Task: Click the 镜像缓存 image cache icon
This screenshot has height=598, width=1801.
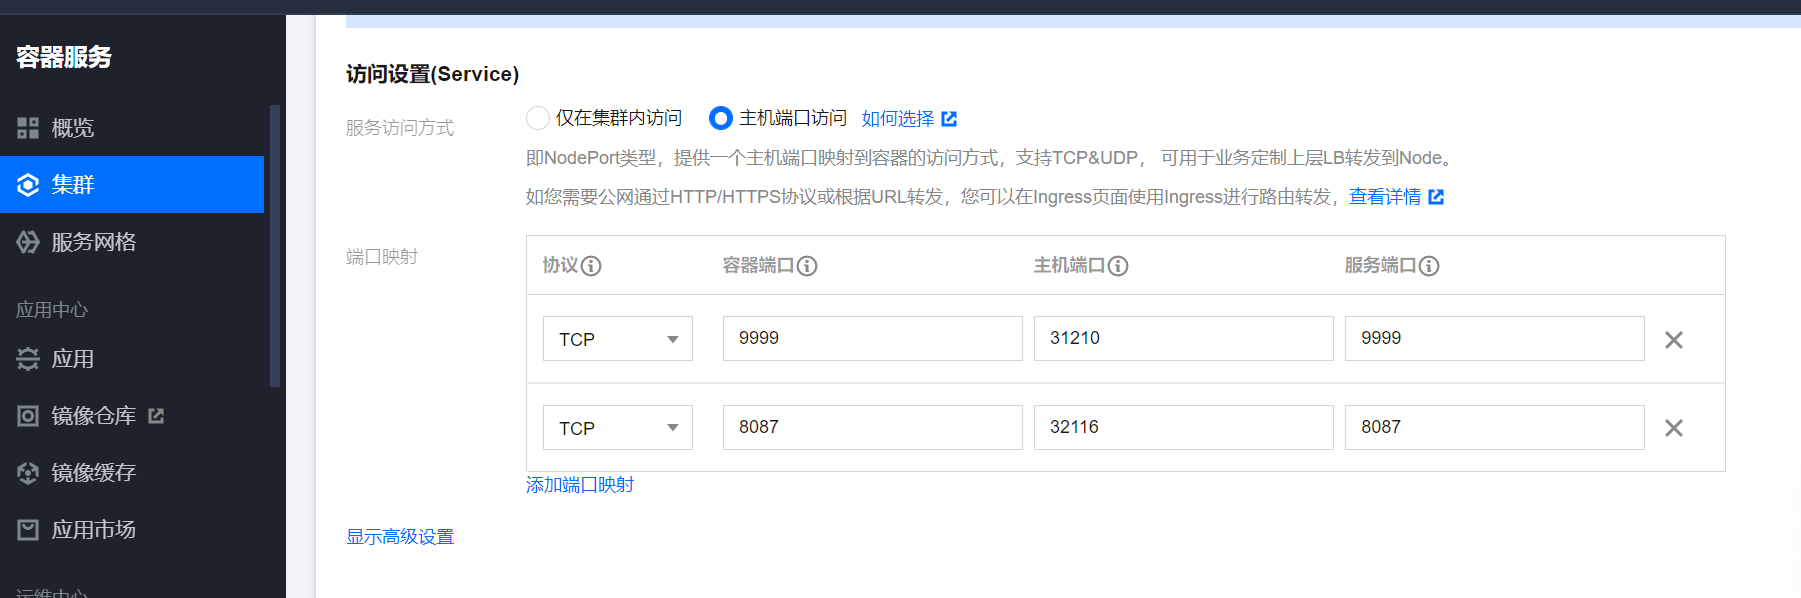Action: point(28,473)
